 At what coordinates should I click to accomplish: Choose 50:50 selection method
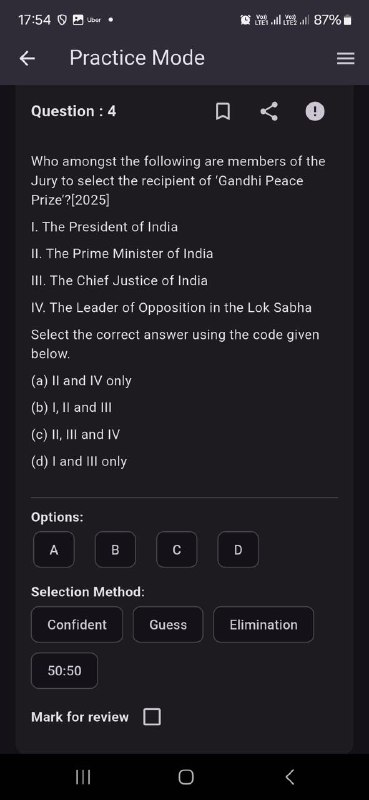pos(64,670)
